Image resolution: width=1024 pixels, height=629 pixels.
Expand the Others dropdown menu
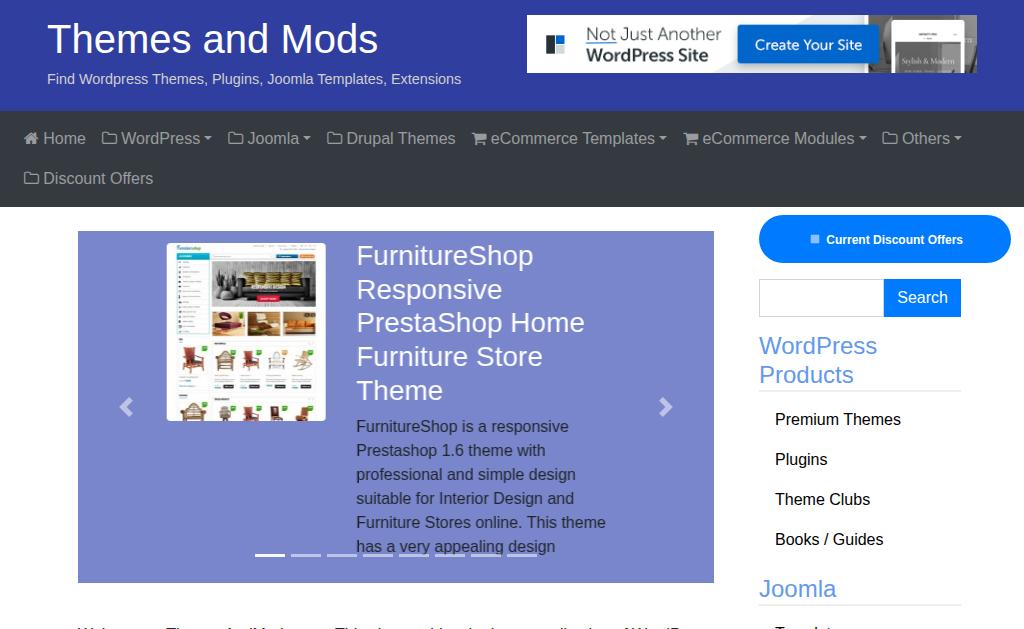pyautogui.click(x=922, y=138)
